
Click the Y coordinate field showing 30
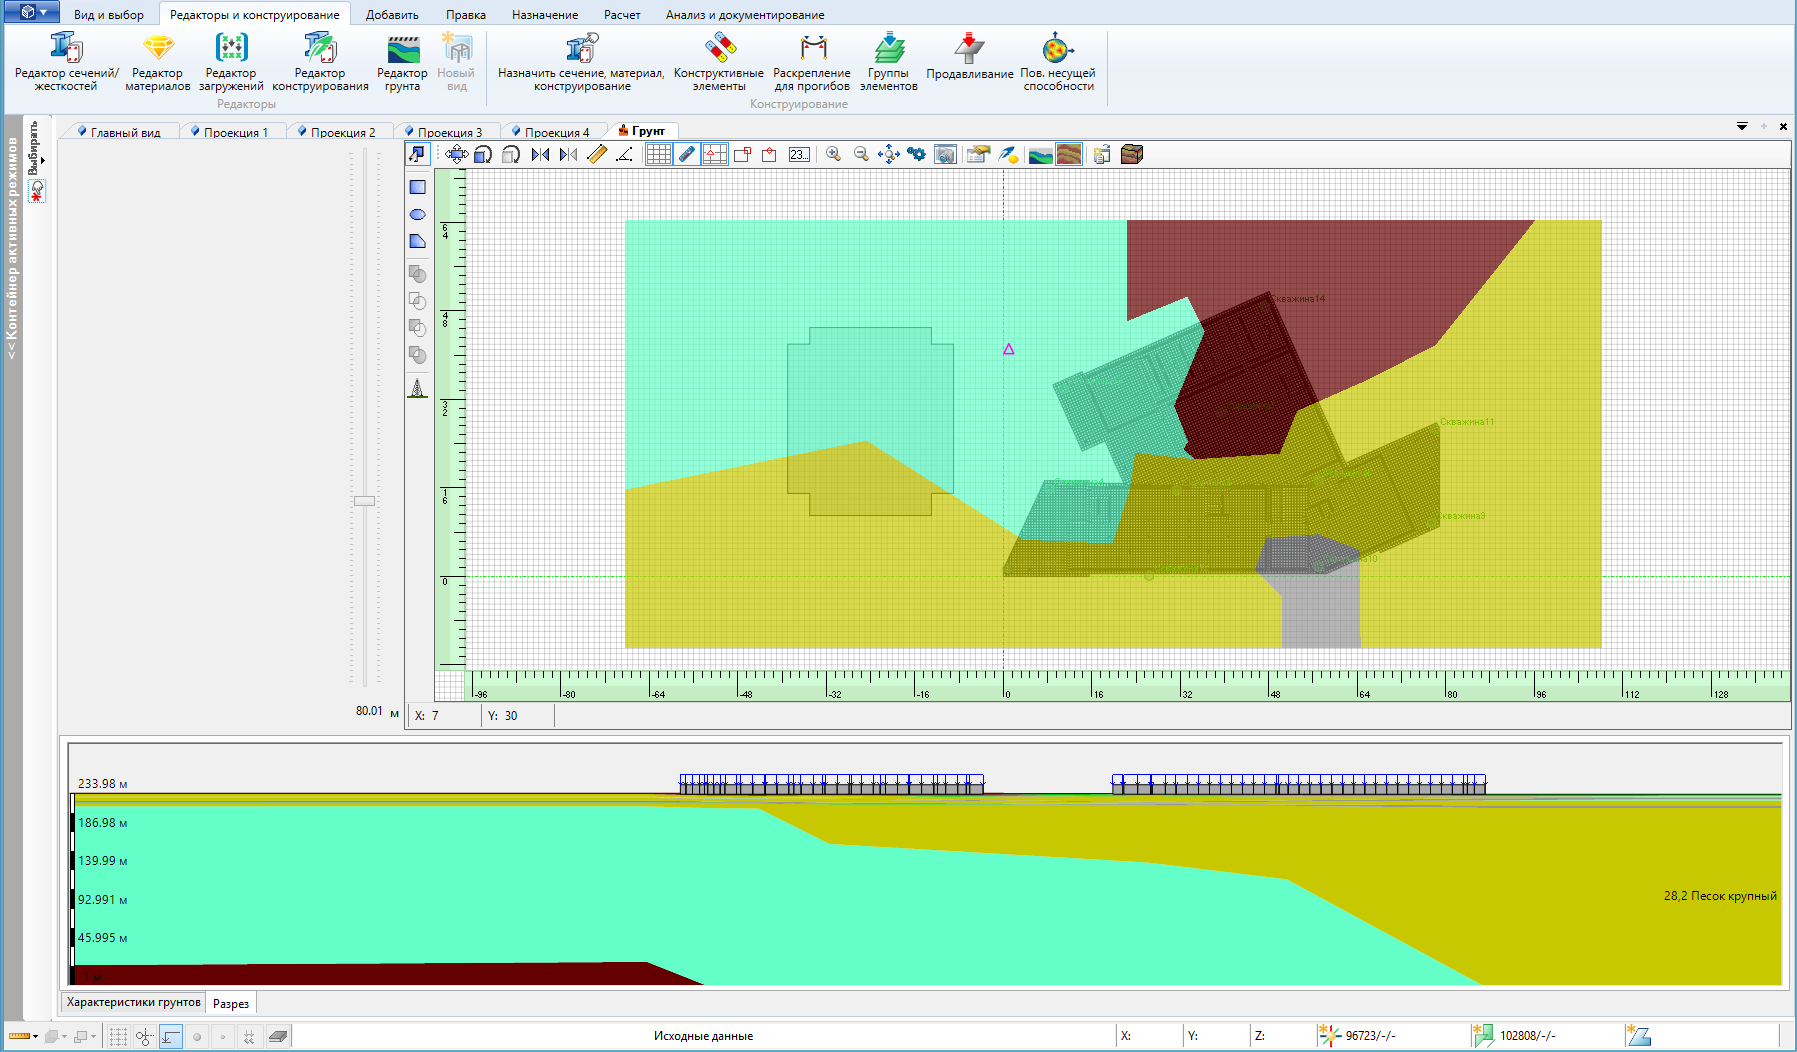pyautogui.click(x=518, y=716)
